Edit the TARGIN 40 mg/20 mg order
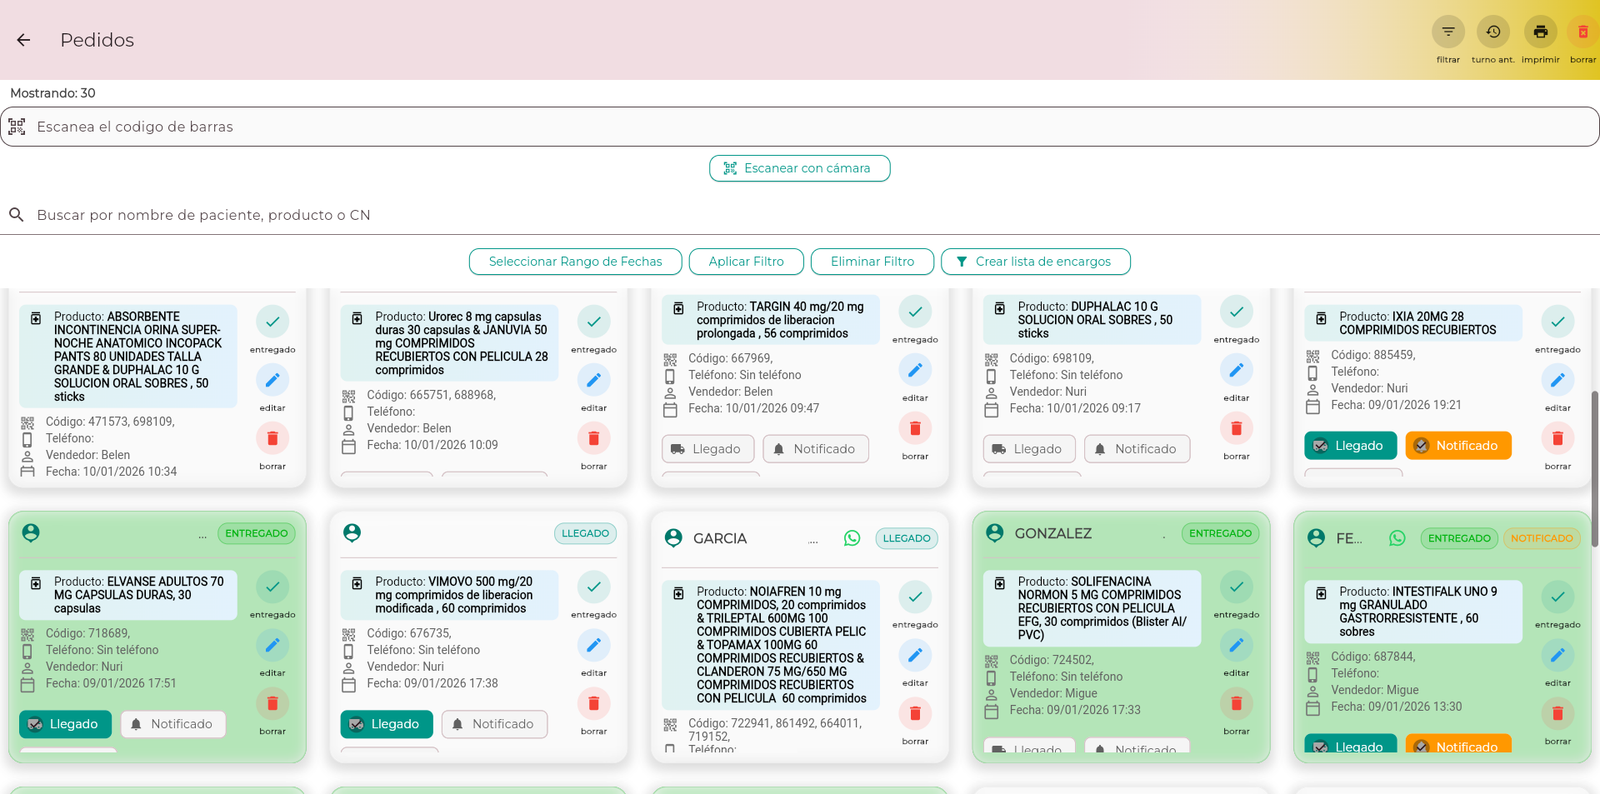Screen dimensions: 1600x794 (914, 371)
